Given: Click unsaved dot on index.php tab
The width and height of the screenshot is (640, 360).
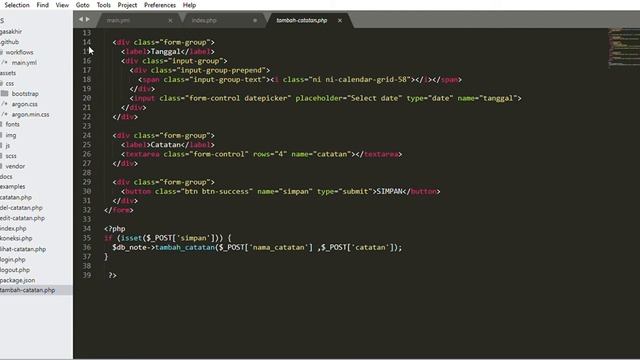Looking at the screenshot, I should (255, 20).
